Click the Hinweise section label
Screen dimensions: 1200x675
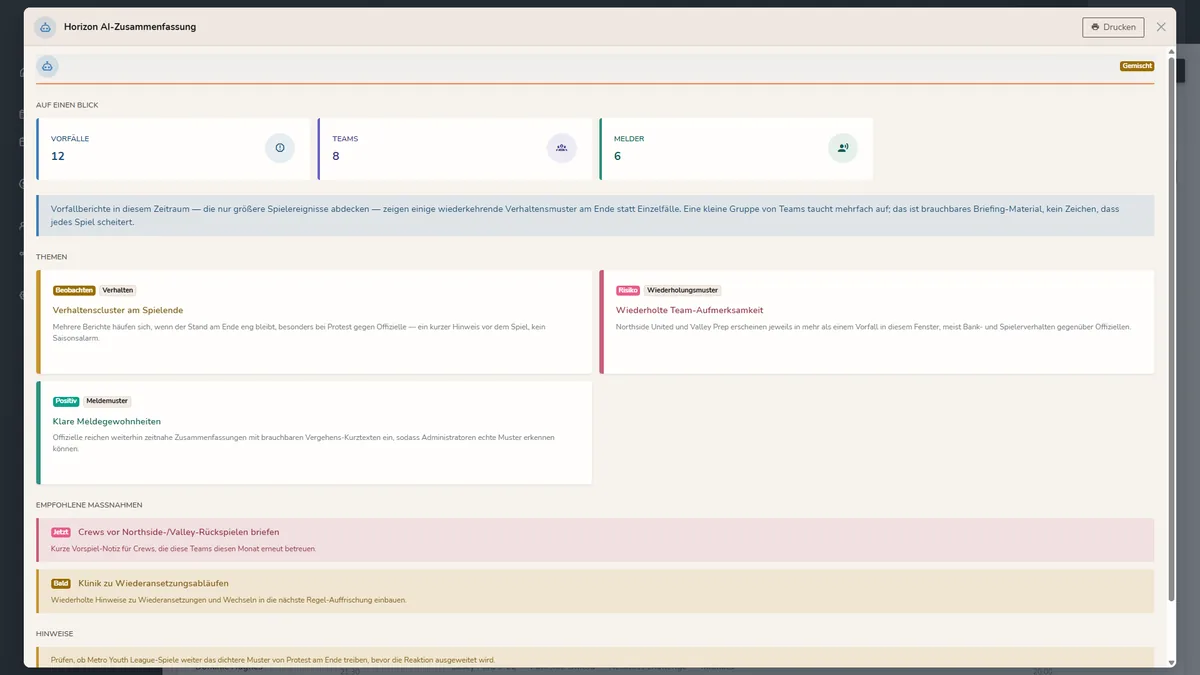point(54,633)
